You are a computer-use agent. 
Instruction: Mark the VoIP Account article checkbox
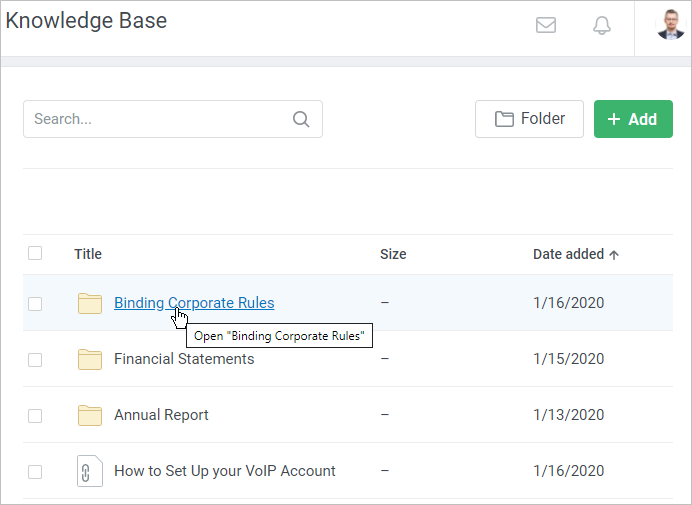(35, 472)
